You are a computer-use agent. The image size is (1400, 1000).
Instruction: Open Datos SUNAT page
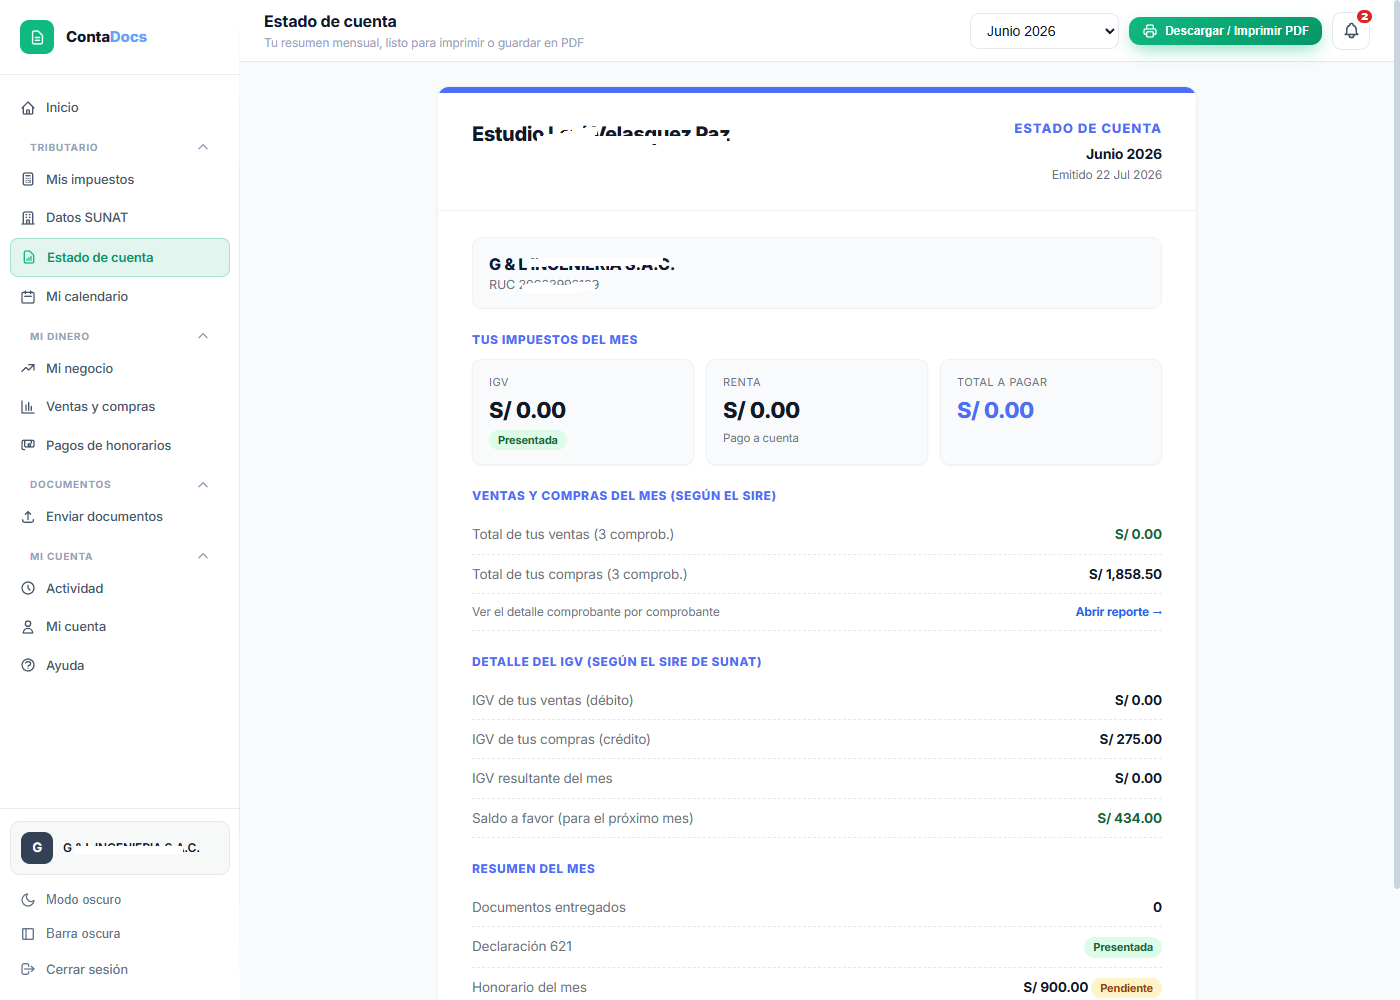(120, 218)
